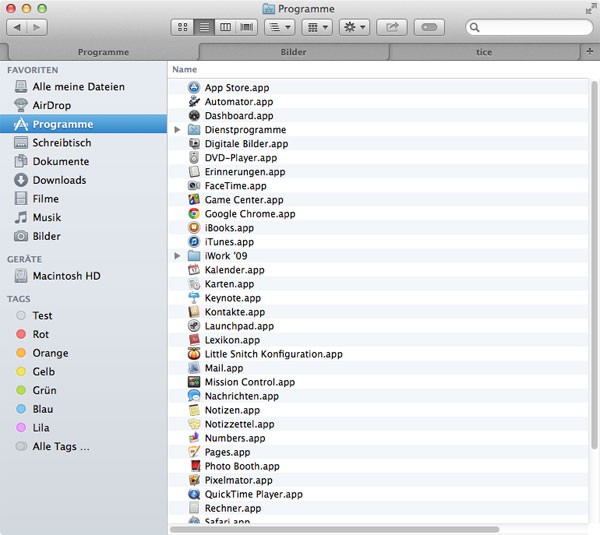This screenshot has width=600, height=535.
Task: Expand the Dienstprogramme folder triangle
Action: pos(177,130)
